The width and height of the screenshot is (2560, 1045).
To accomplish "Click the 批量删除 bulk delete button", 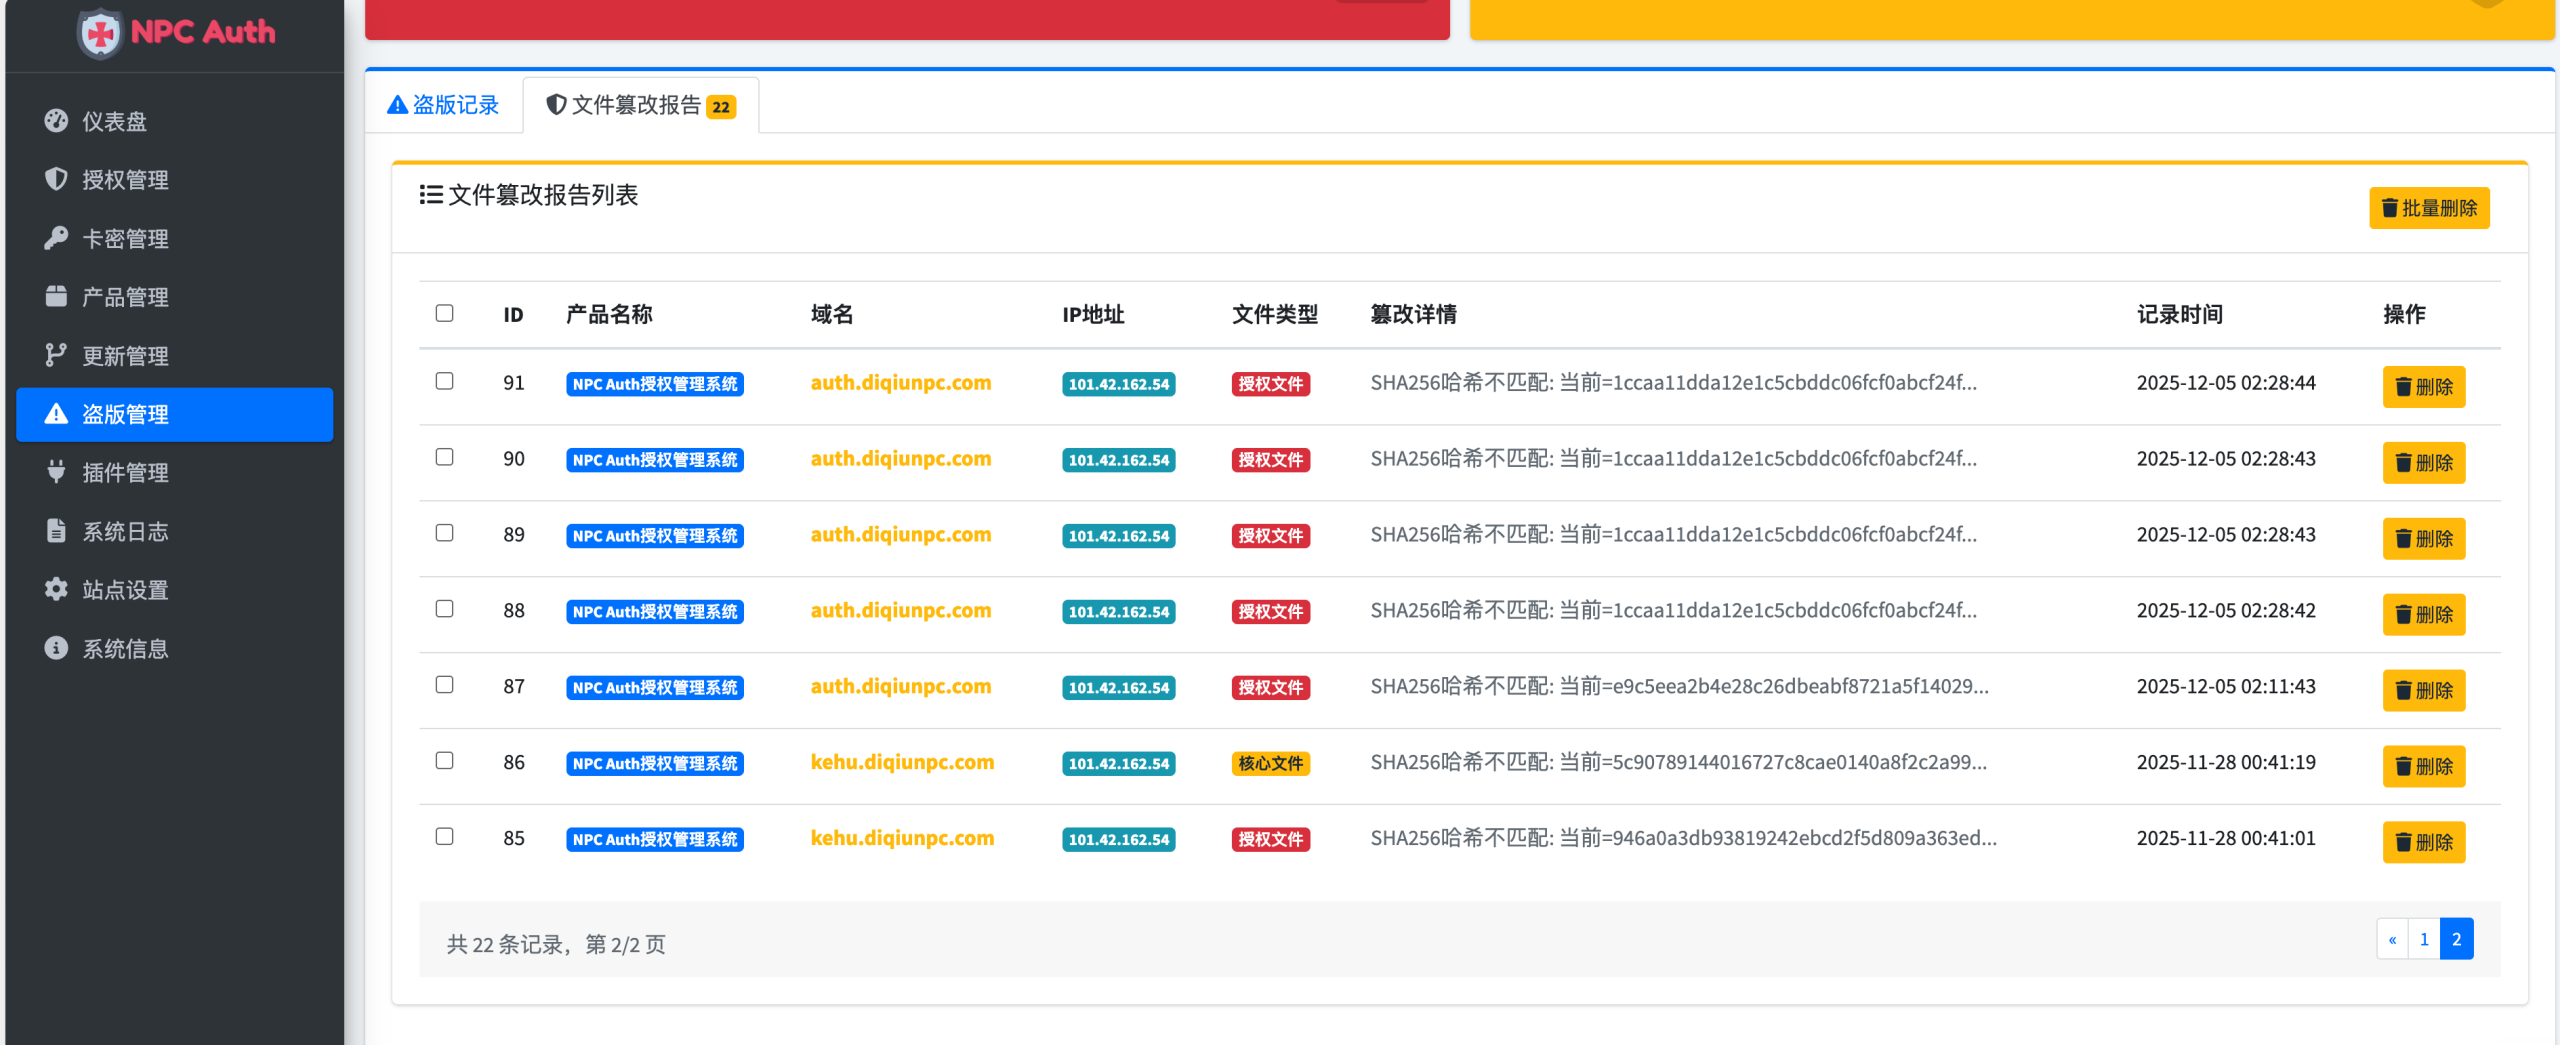I will coord(2429,208).
